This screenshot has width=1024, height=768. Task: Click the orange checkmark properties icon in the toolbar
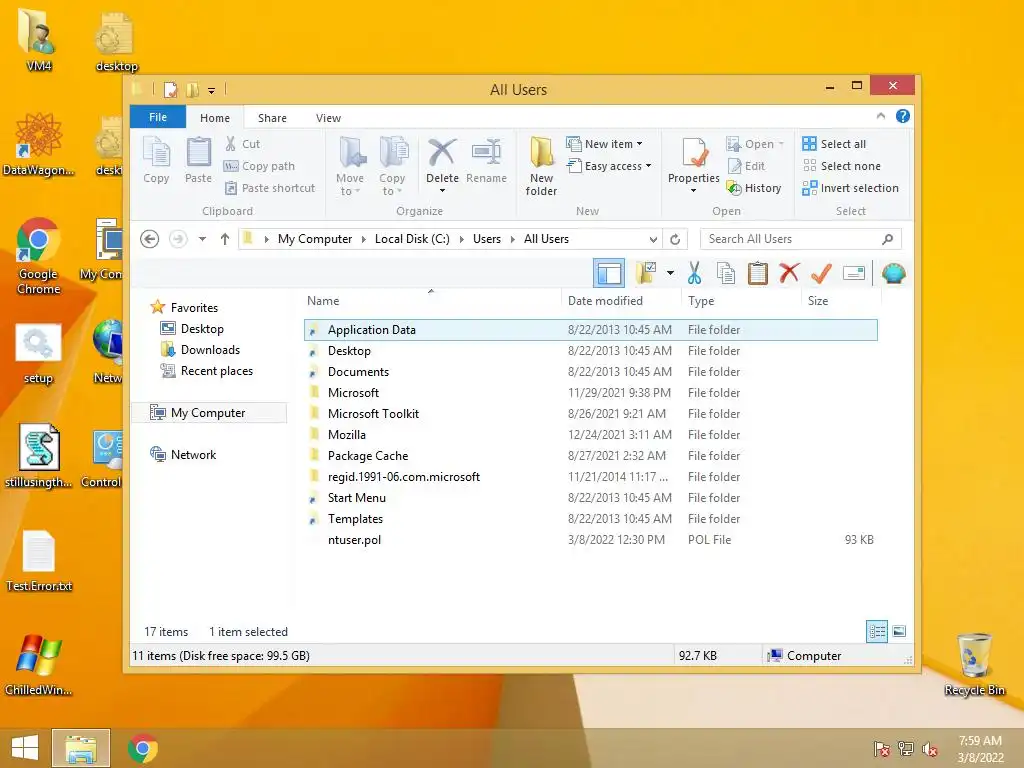coord(821,273)
